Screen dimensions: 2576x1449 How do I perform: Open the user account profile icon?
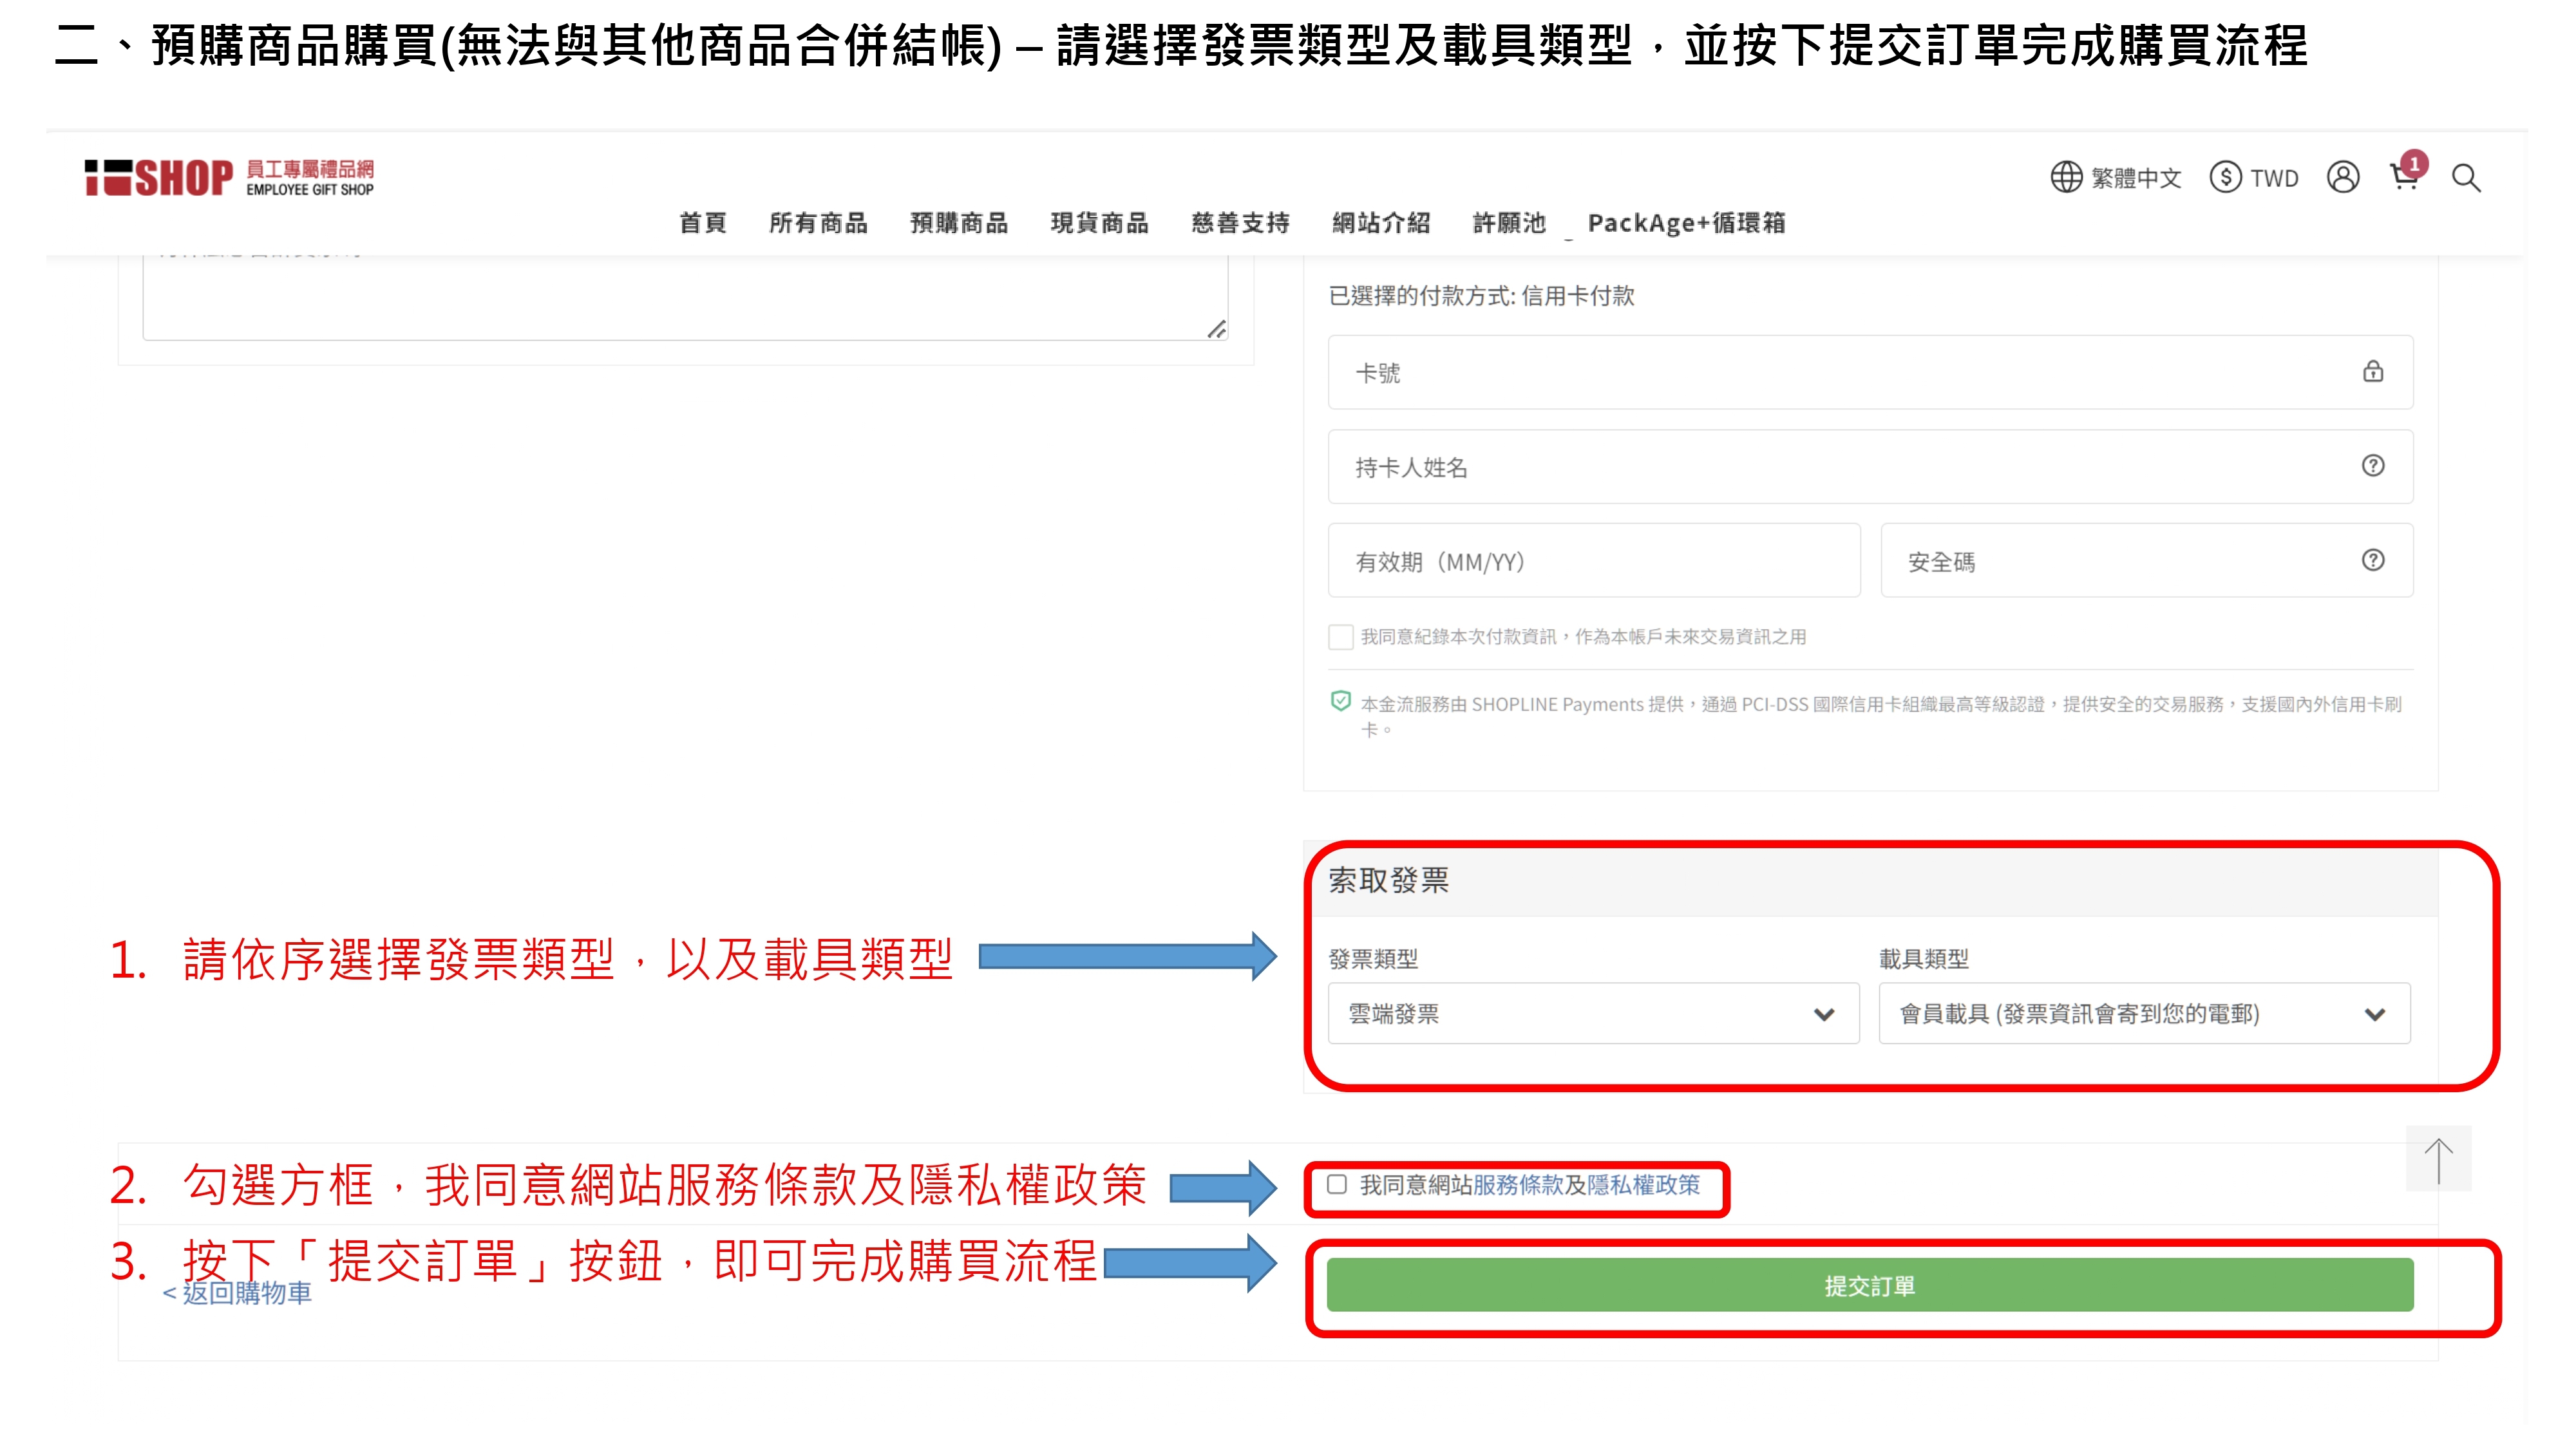(2343, 177)
